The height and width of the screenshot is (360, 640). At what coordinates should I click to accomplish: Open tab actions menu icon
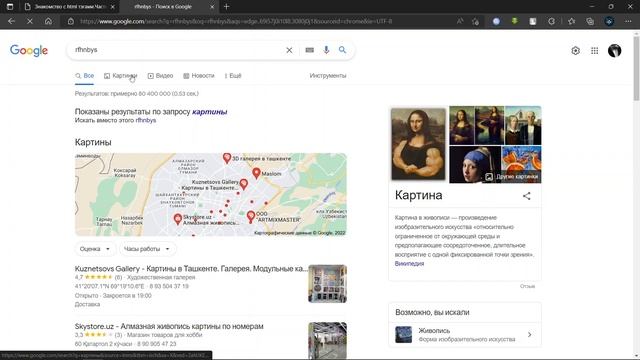pos(10,7)
